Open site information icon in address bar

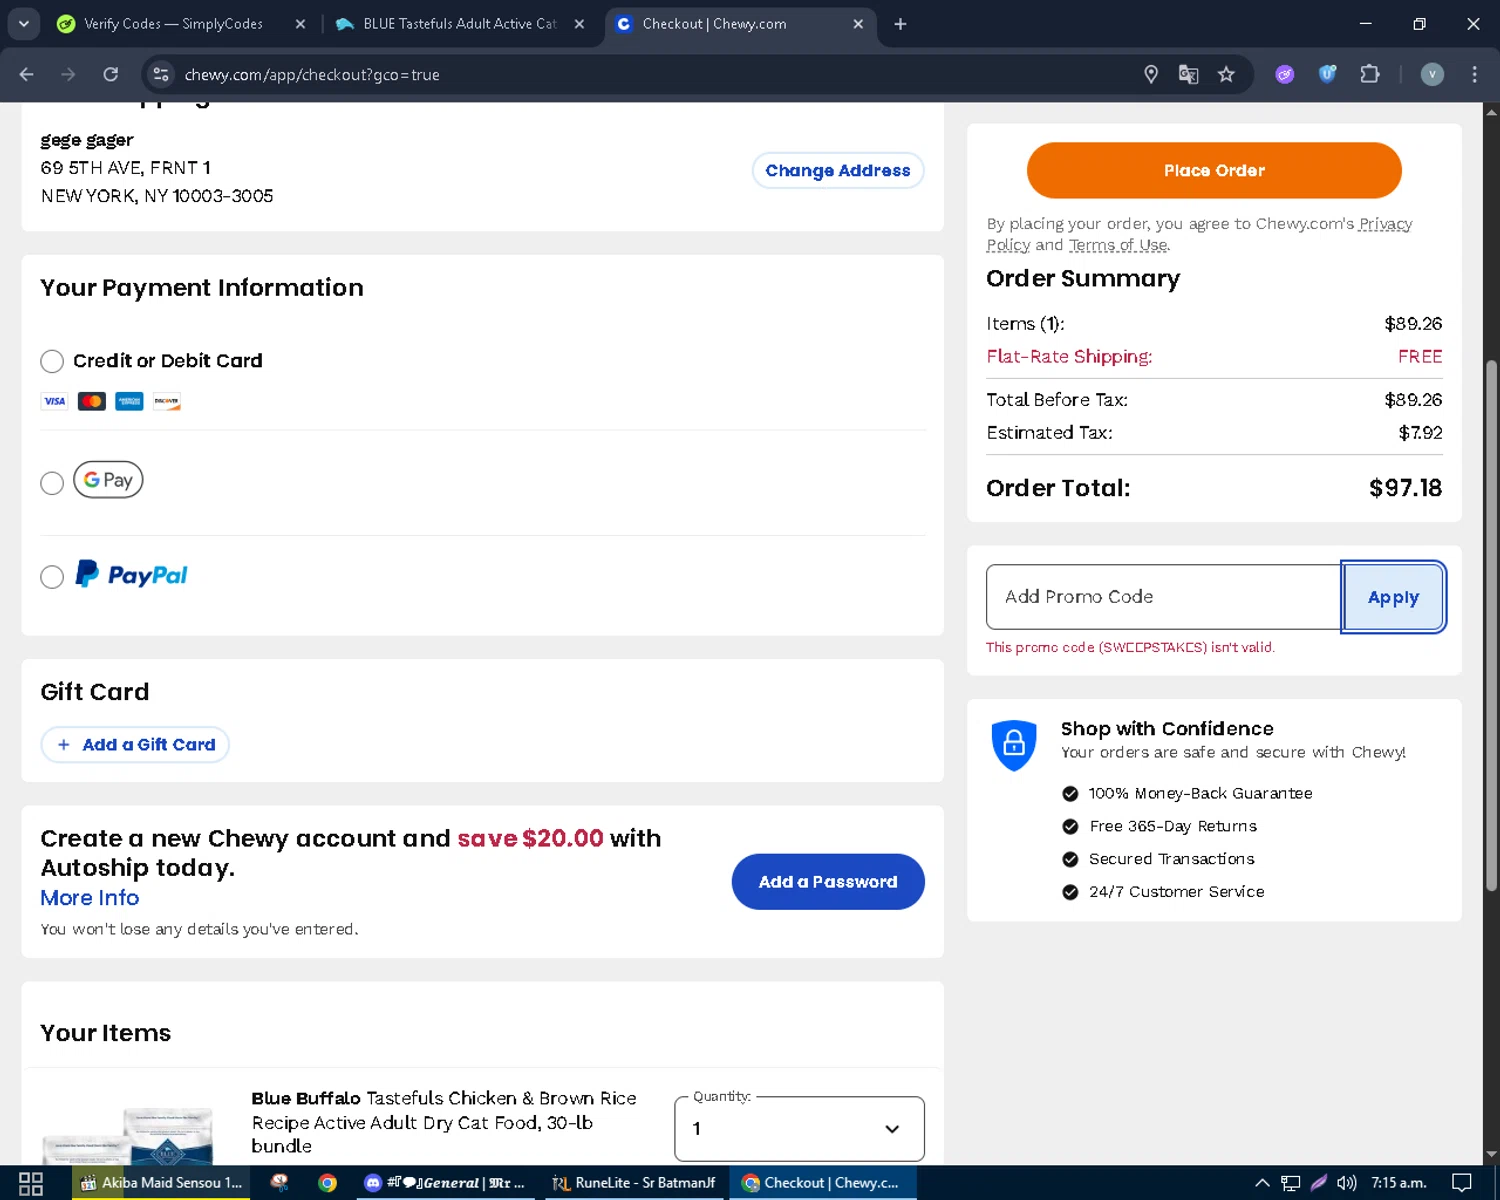(x=161, y=74)
